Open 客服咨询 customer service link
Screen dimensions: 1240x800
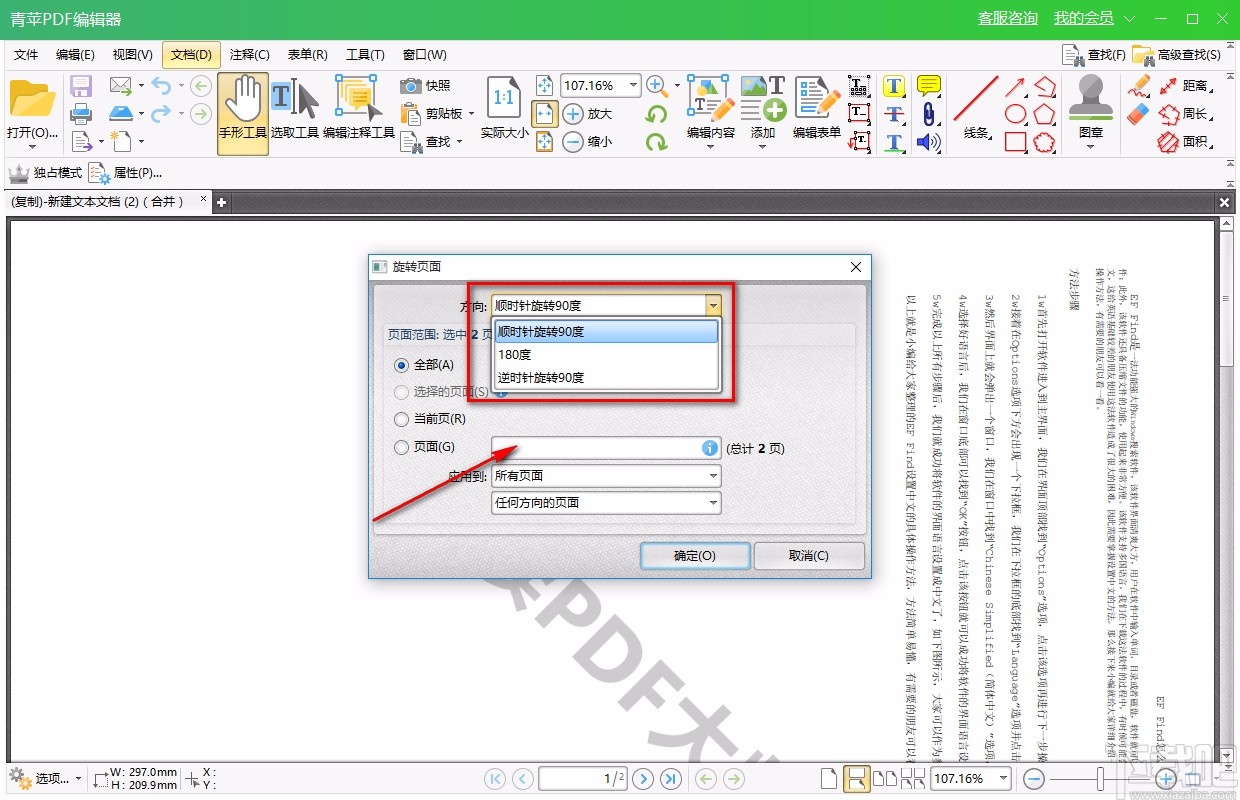pyautogui.click(x=1008, y=18)
